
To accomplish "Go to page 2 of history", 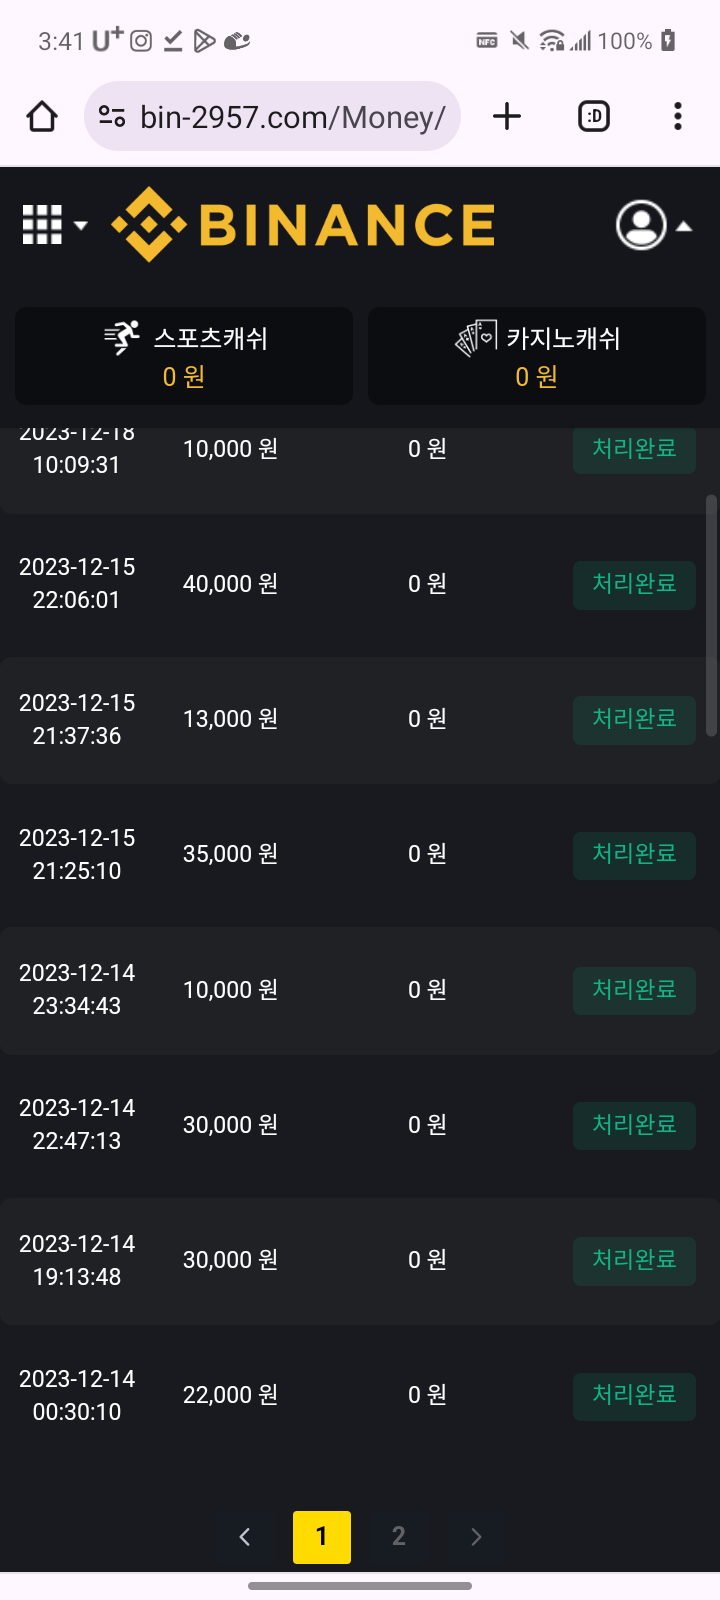I will coord(399,1537).
